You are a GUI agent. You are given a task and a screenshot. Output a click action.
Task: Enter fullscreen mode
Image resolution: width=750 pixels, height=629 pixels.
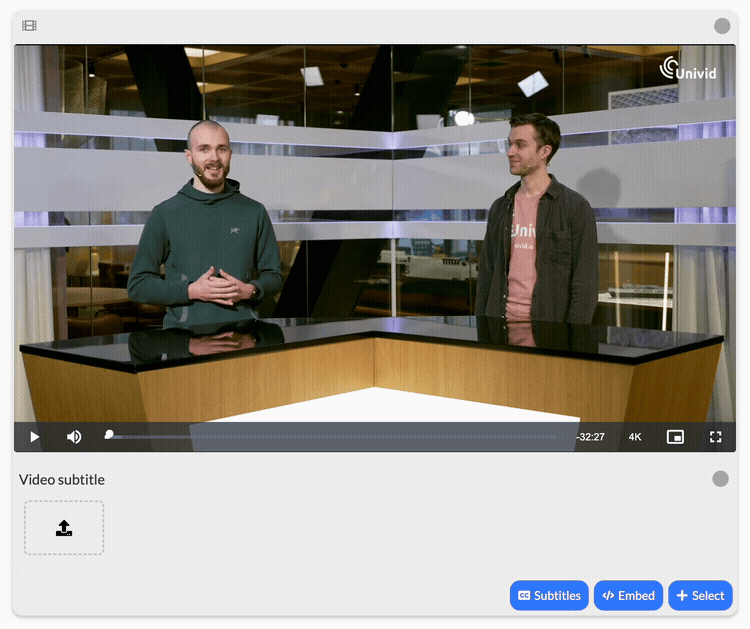tap(715, 437)
